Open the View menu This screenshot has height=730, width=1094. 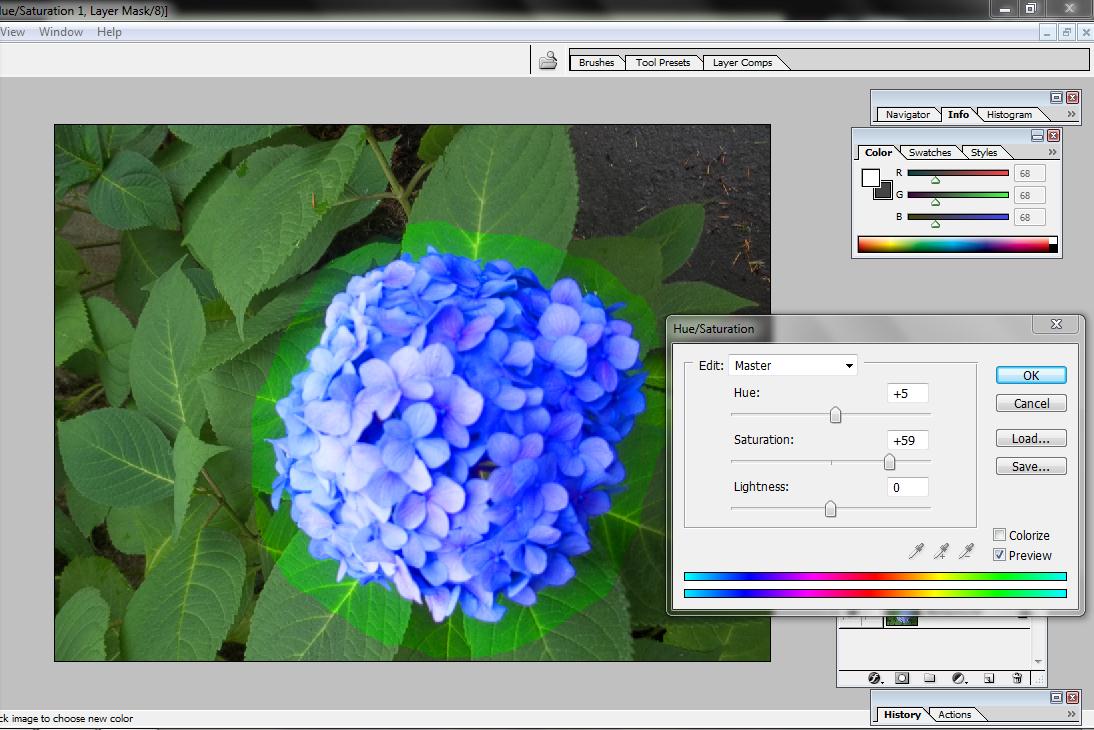coord(13,32)
